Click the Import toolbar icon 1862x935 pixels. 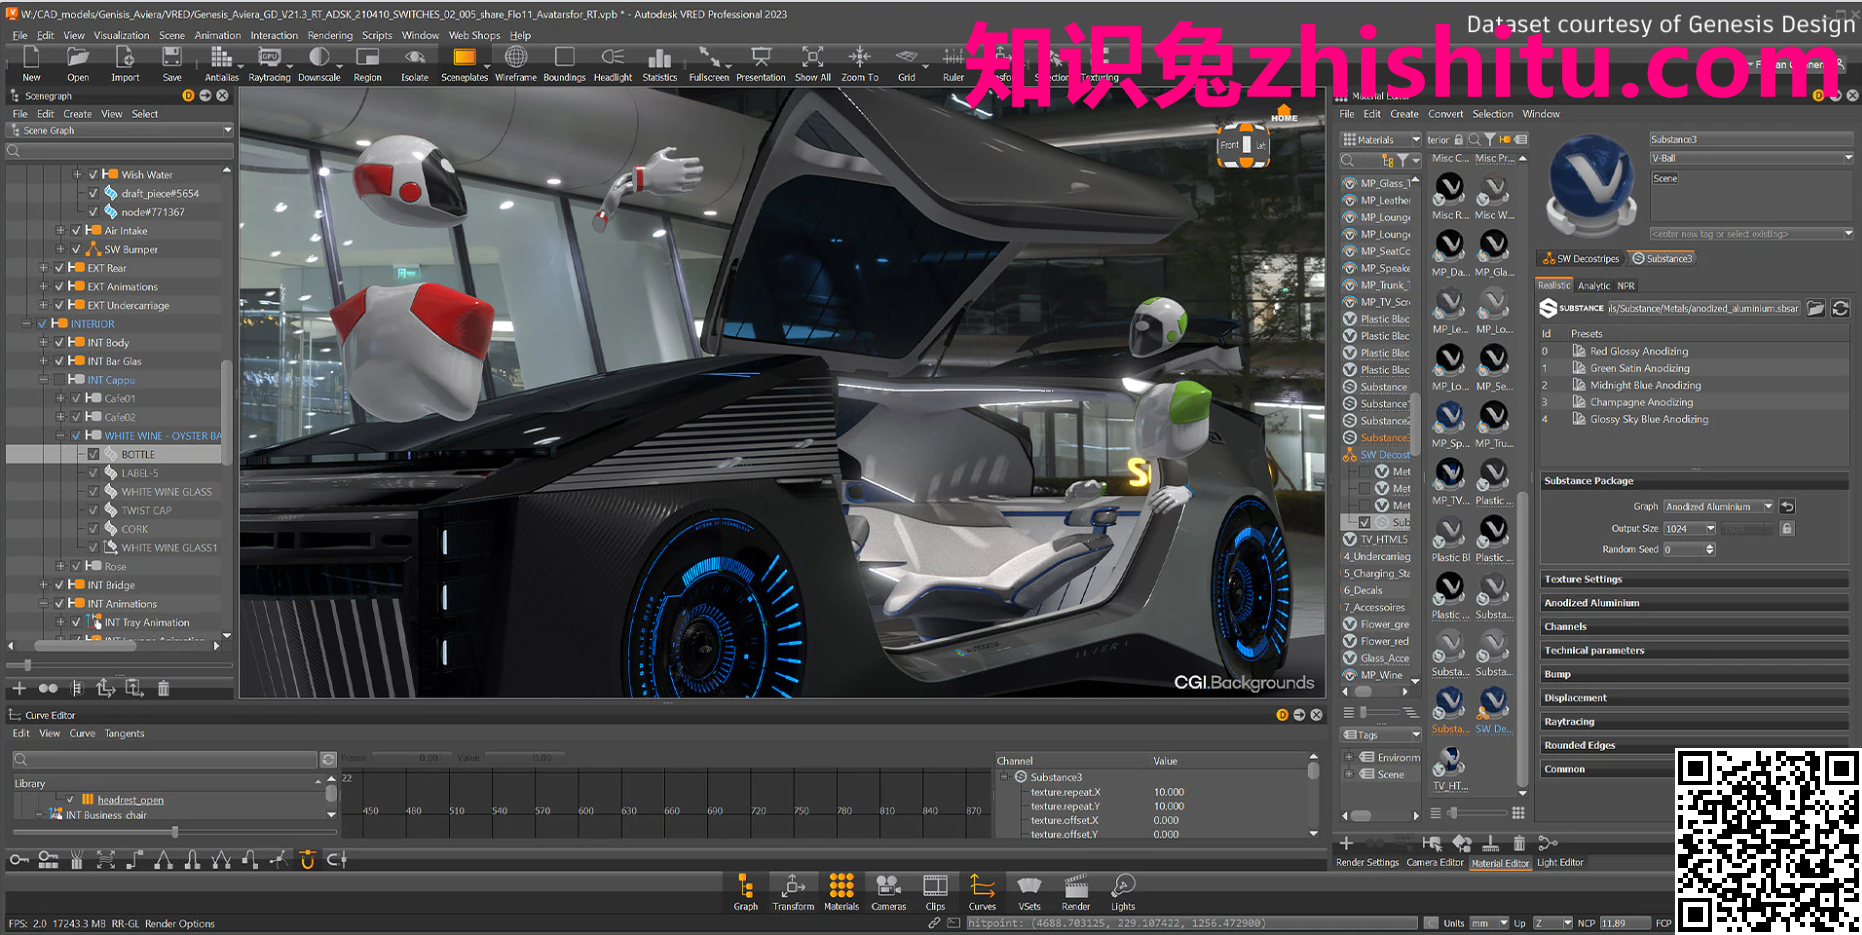click(x=125, y=64)
